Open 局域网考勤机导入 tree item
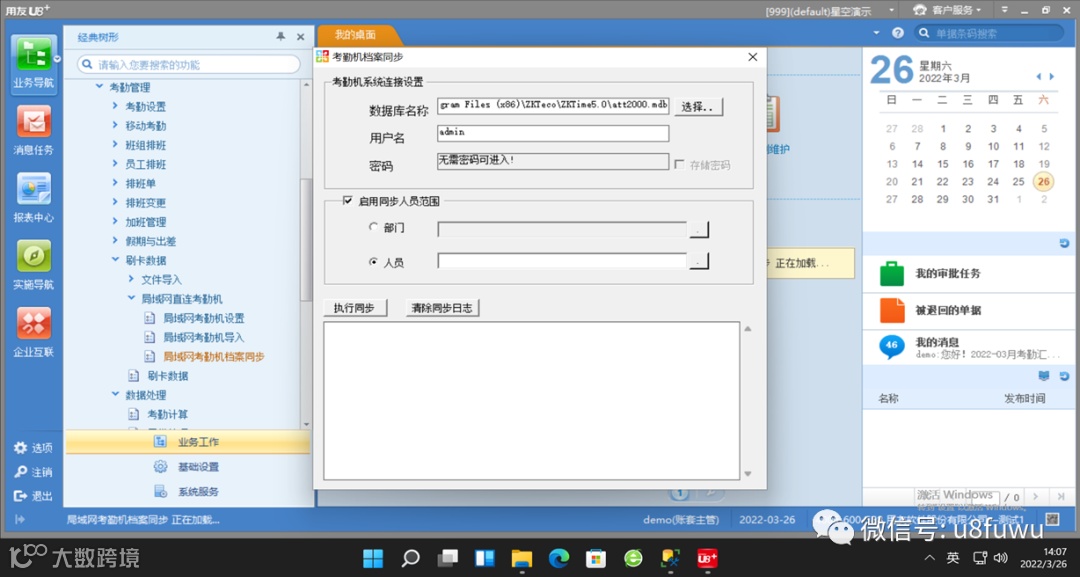This screenshot has height=577, width=1080. point(203,337)
